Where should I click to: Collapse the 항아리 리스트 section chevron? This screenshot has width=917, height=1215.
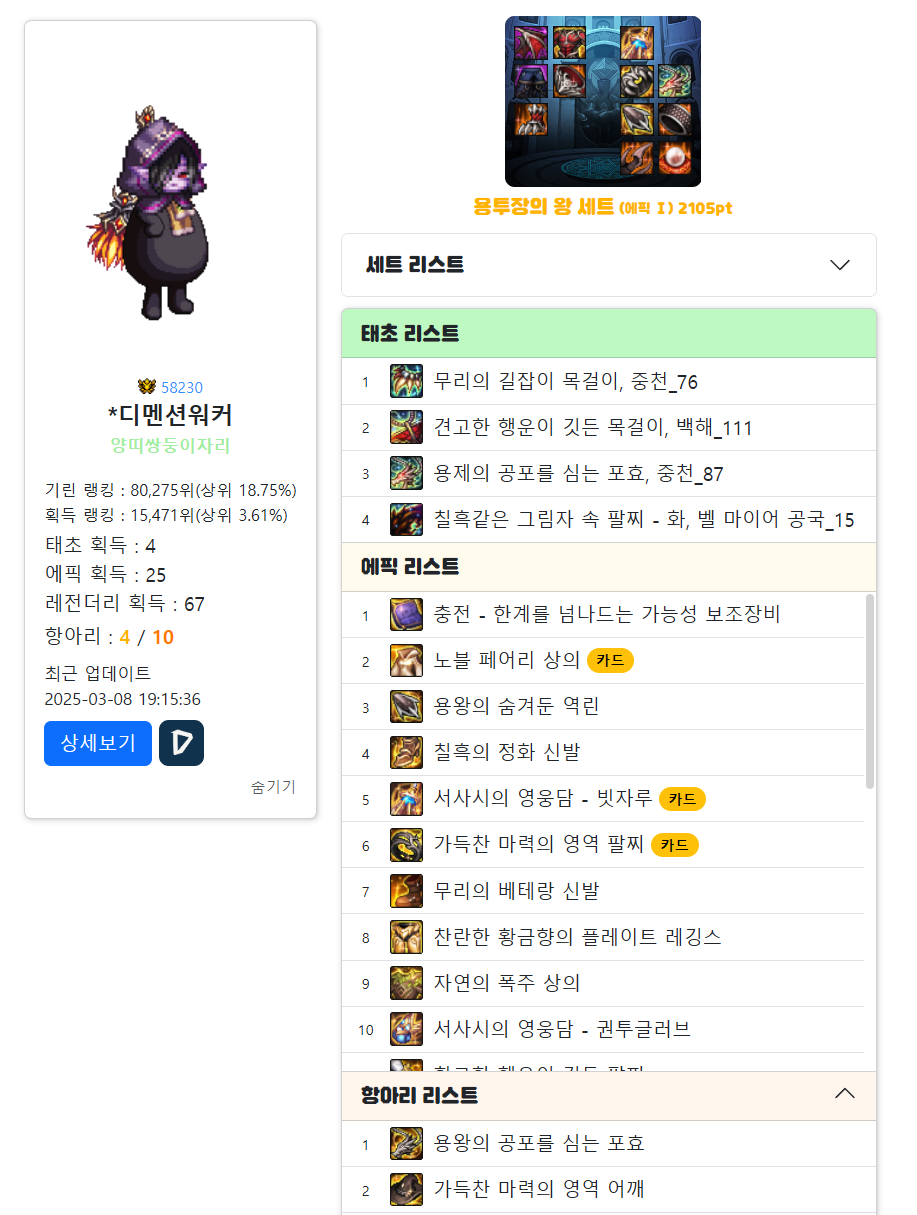[845, 1094]
